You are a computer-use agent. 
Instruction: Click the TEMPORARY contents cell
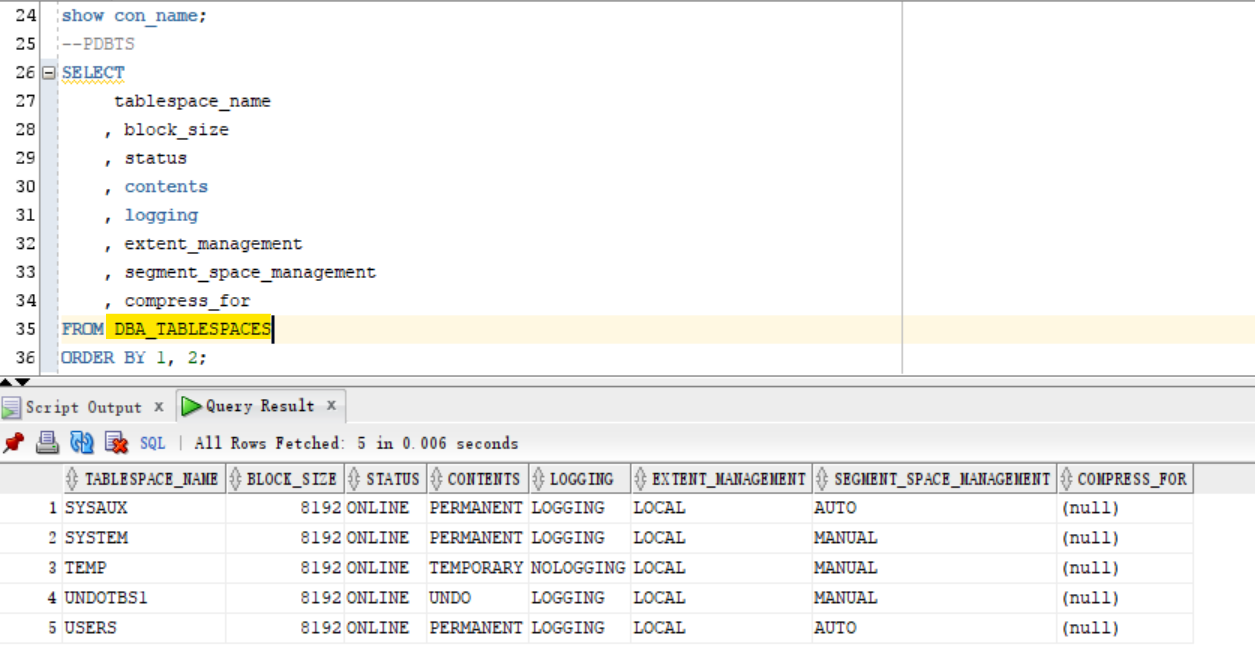click(x=476, y=568)
